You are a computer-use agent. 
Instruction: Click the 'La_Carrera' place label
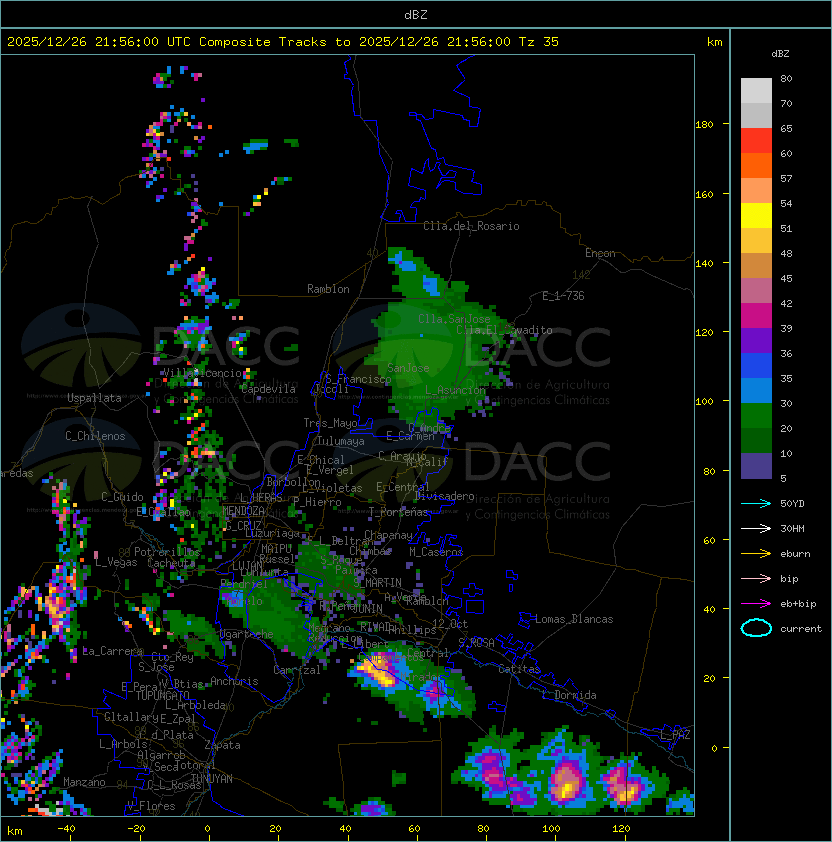pyautogui.click(x=113, y=651)
